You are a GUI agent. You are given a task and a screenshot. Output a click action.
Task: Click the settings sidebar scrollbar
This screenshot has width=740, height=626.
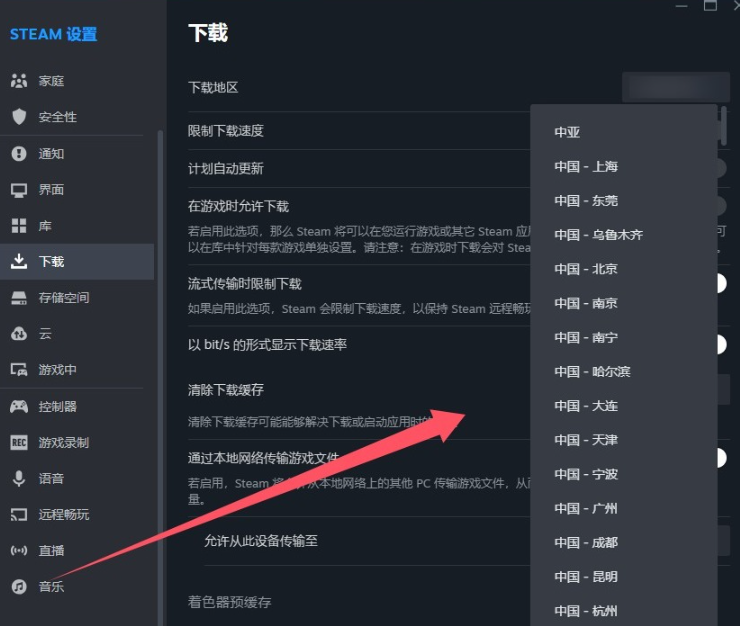160,378
